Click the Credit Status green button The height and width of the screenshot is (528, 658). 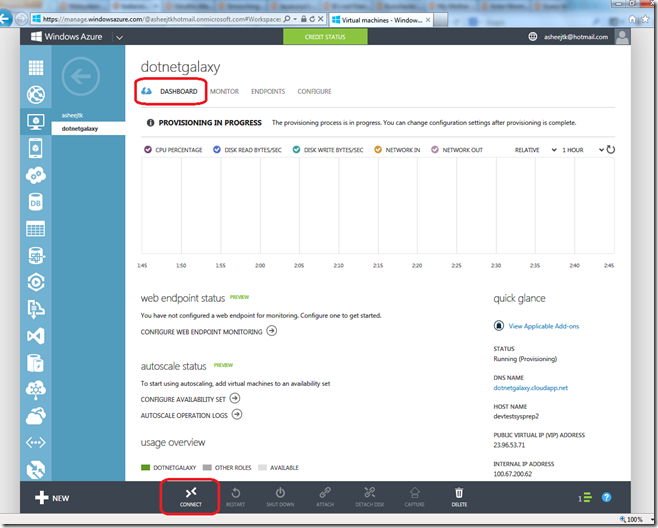325,37
